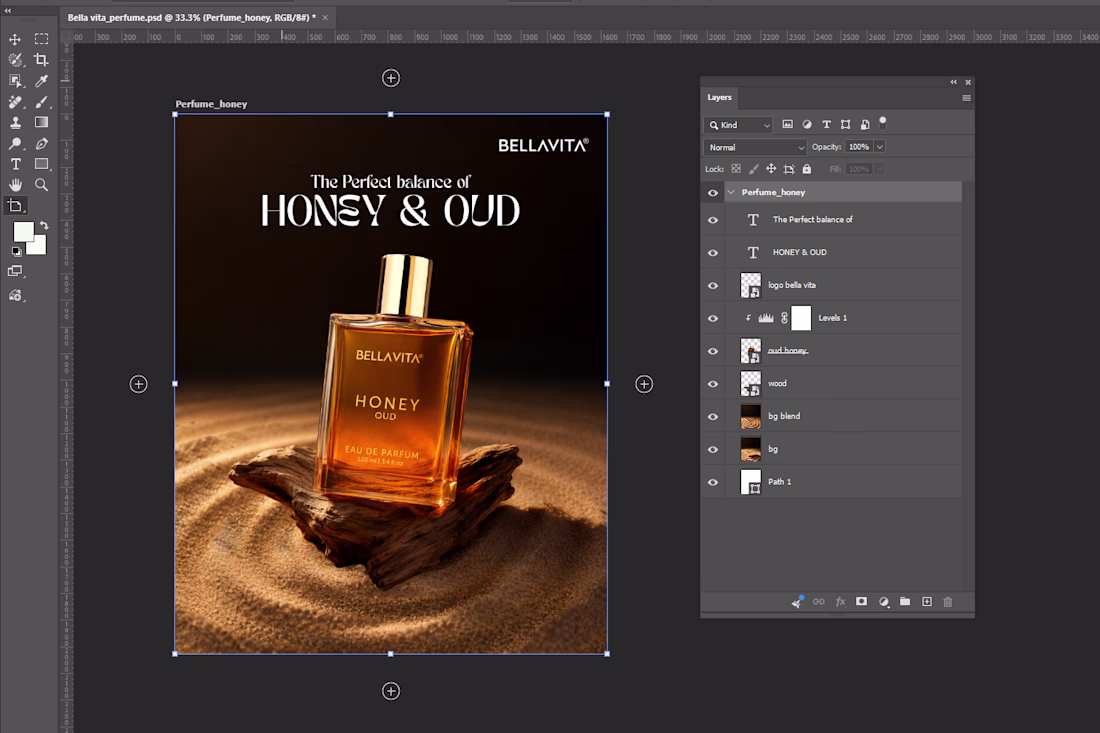Create new fill or adjustment layer
Screen dimensions: 1100x733
click(x=884, y=602)
